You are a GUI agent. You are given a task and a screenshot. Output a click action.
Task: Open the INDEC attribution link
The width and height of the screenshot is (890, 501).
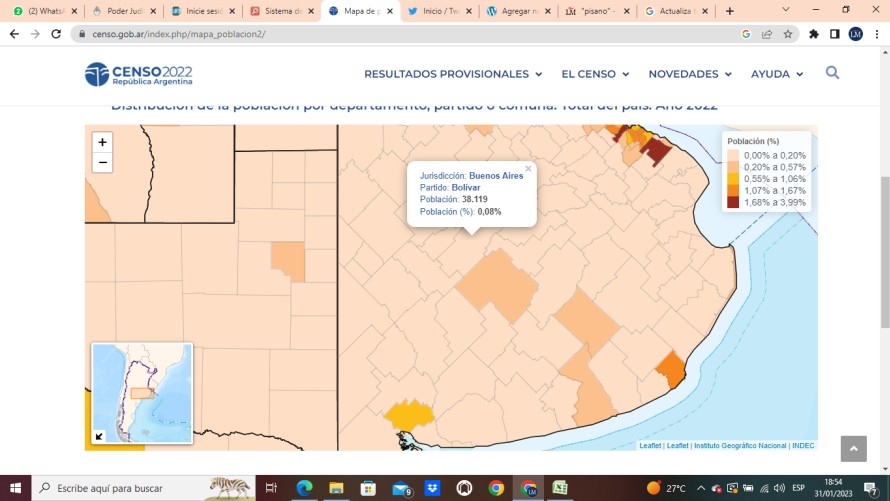[803, 445]
